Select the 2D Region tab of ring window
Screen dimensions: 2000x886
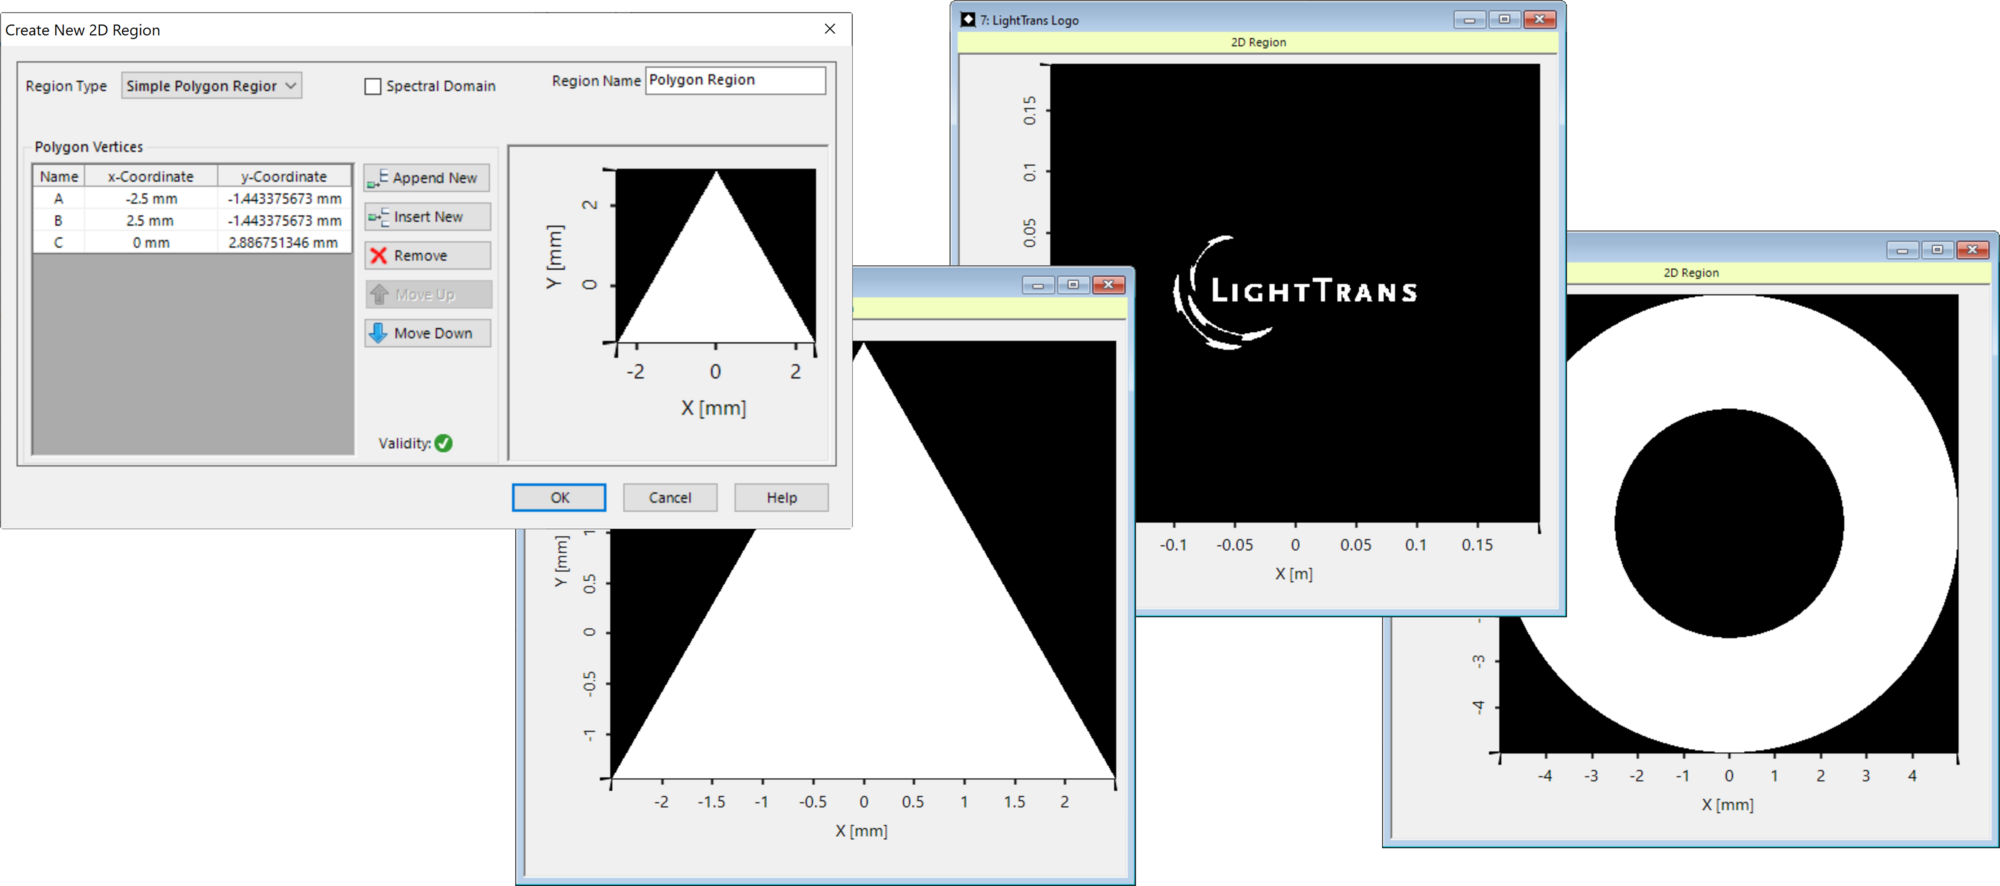tap(1691, 272)
